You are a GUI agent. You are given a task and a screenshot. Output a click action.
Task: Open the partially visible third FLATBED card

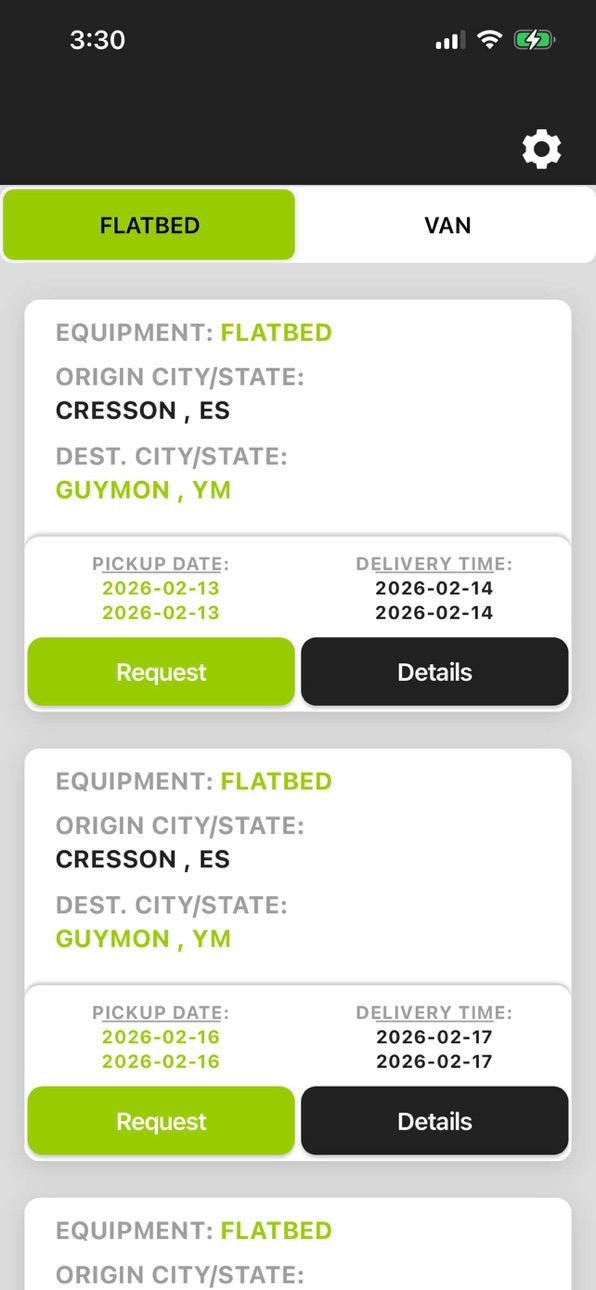coord(298,1244)
